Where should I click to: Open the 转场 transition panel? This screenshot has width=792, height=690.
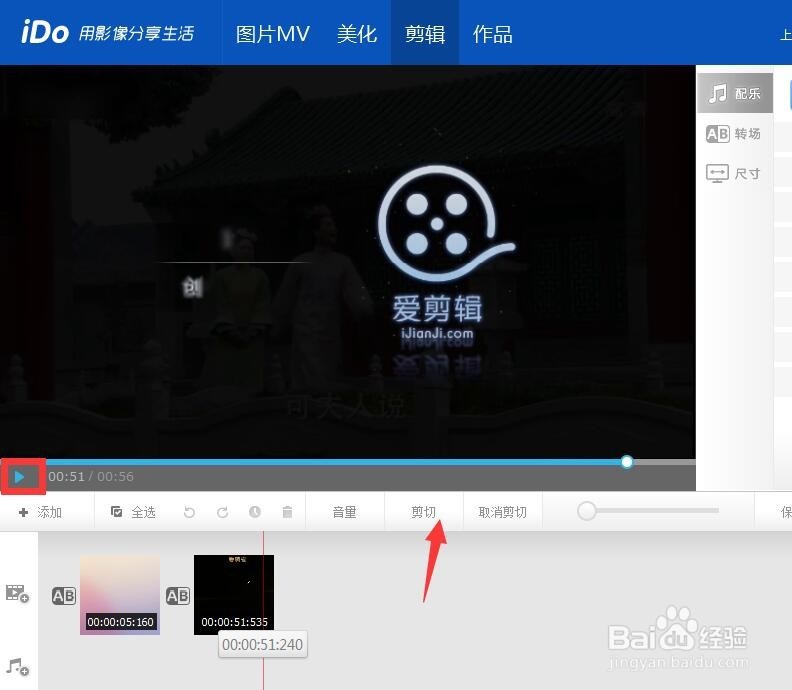(733, 134)
